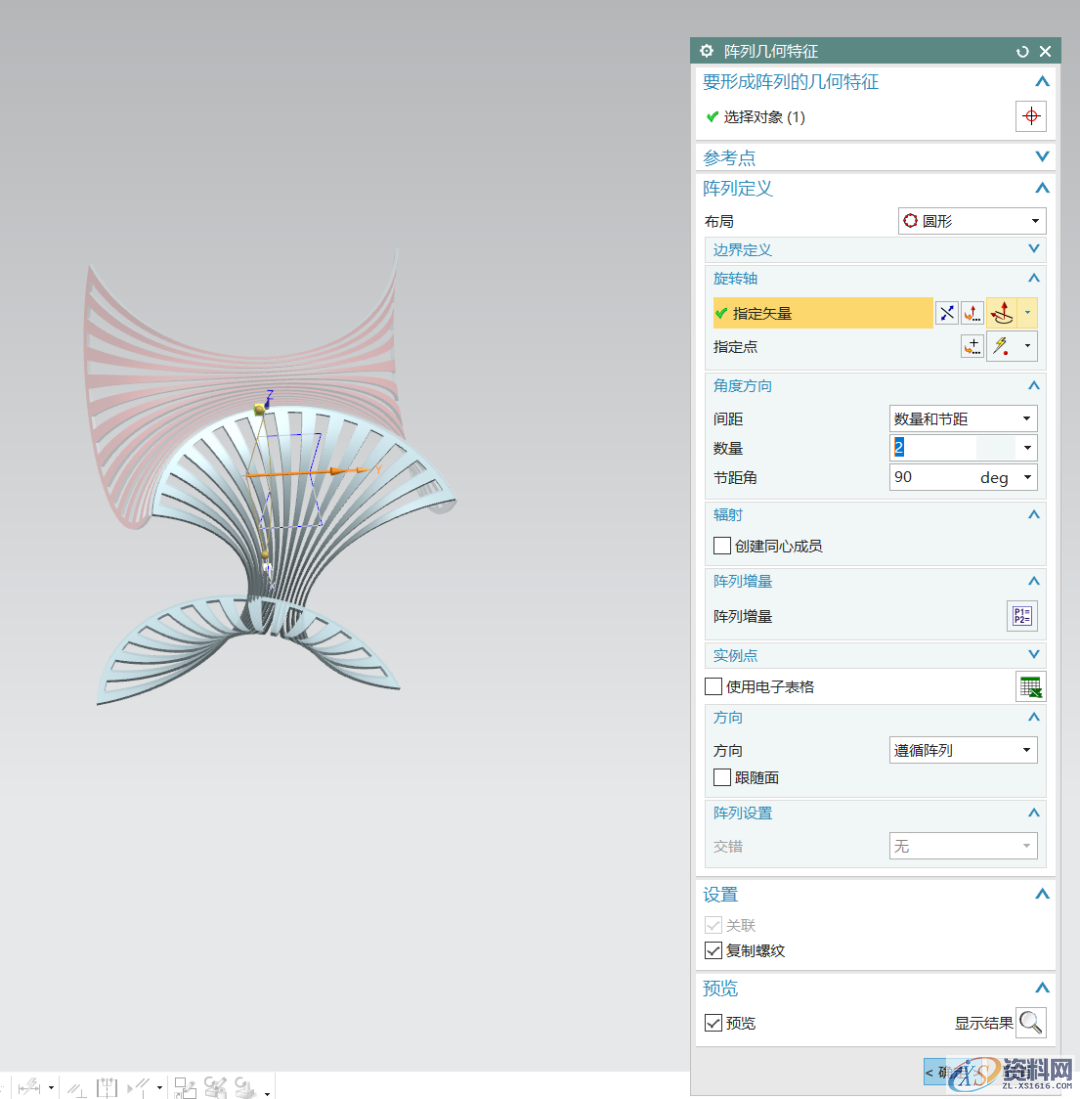Click the show result magnifier icon
Screen dimensions: 1080x1099
tap(1030, 1023)
